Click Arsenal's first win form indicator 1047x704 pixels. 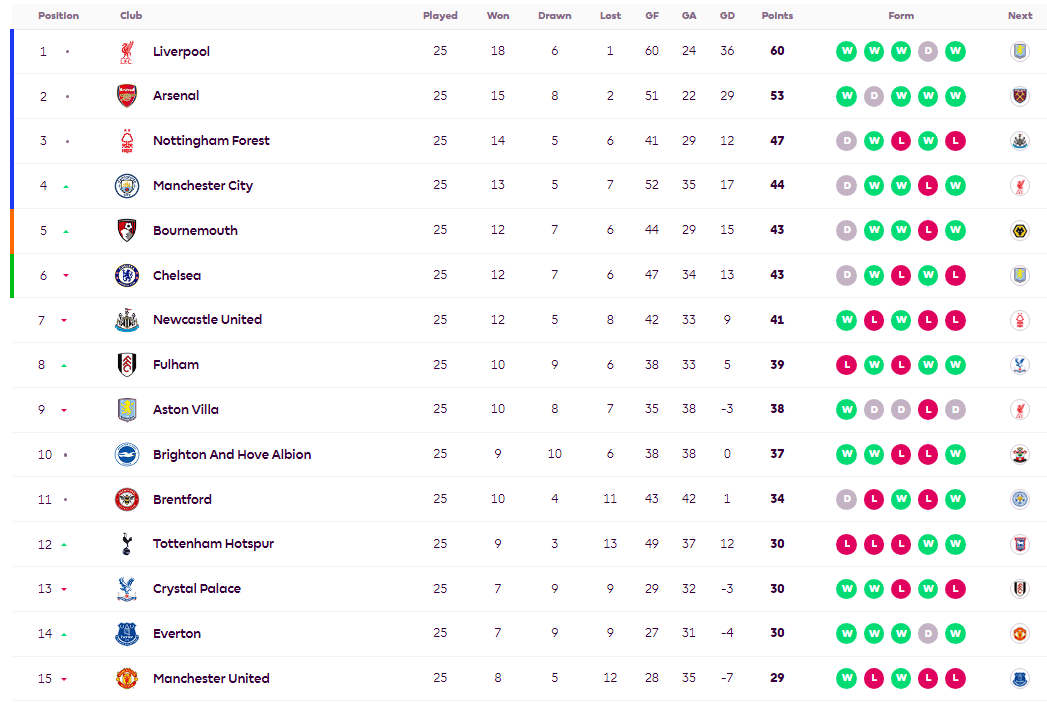[847, 96]
